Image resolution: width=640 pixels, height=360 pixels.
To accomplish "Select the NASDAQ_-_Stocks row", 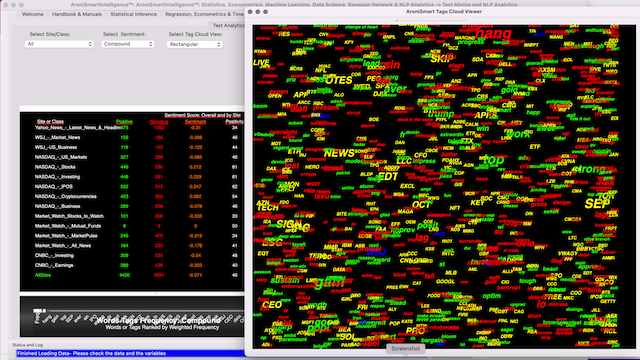I will pyautogui.click(x=132, y=167).
